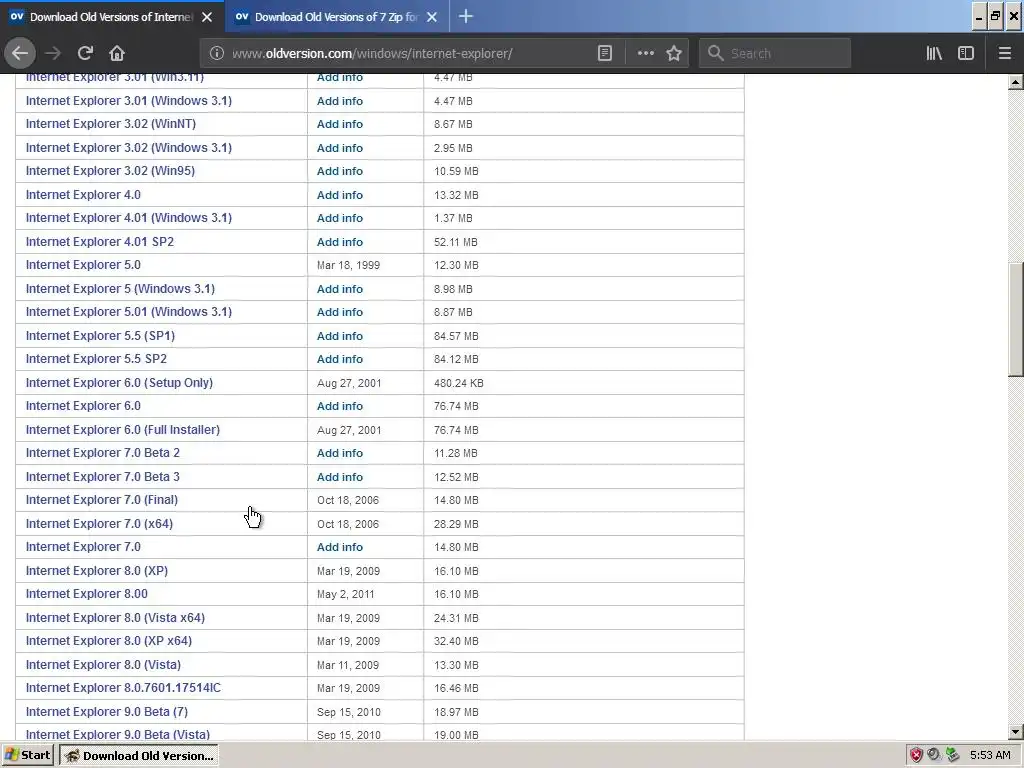This screenshot has width=1024, height=768.
Task: Open Internet Explorer 8.0 (XP x64) link
Action: [108, 641]
